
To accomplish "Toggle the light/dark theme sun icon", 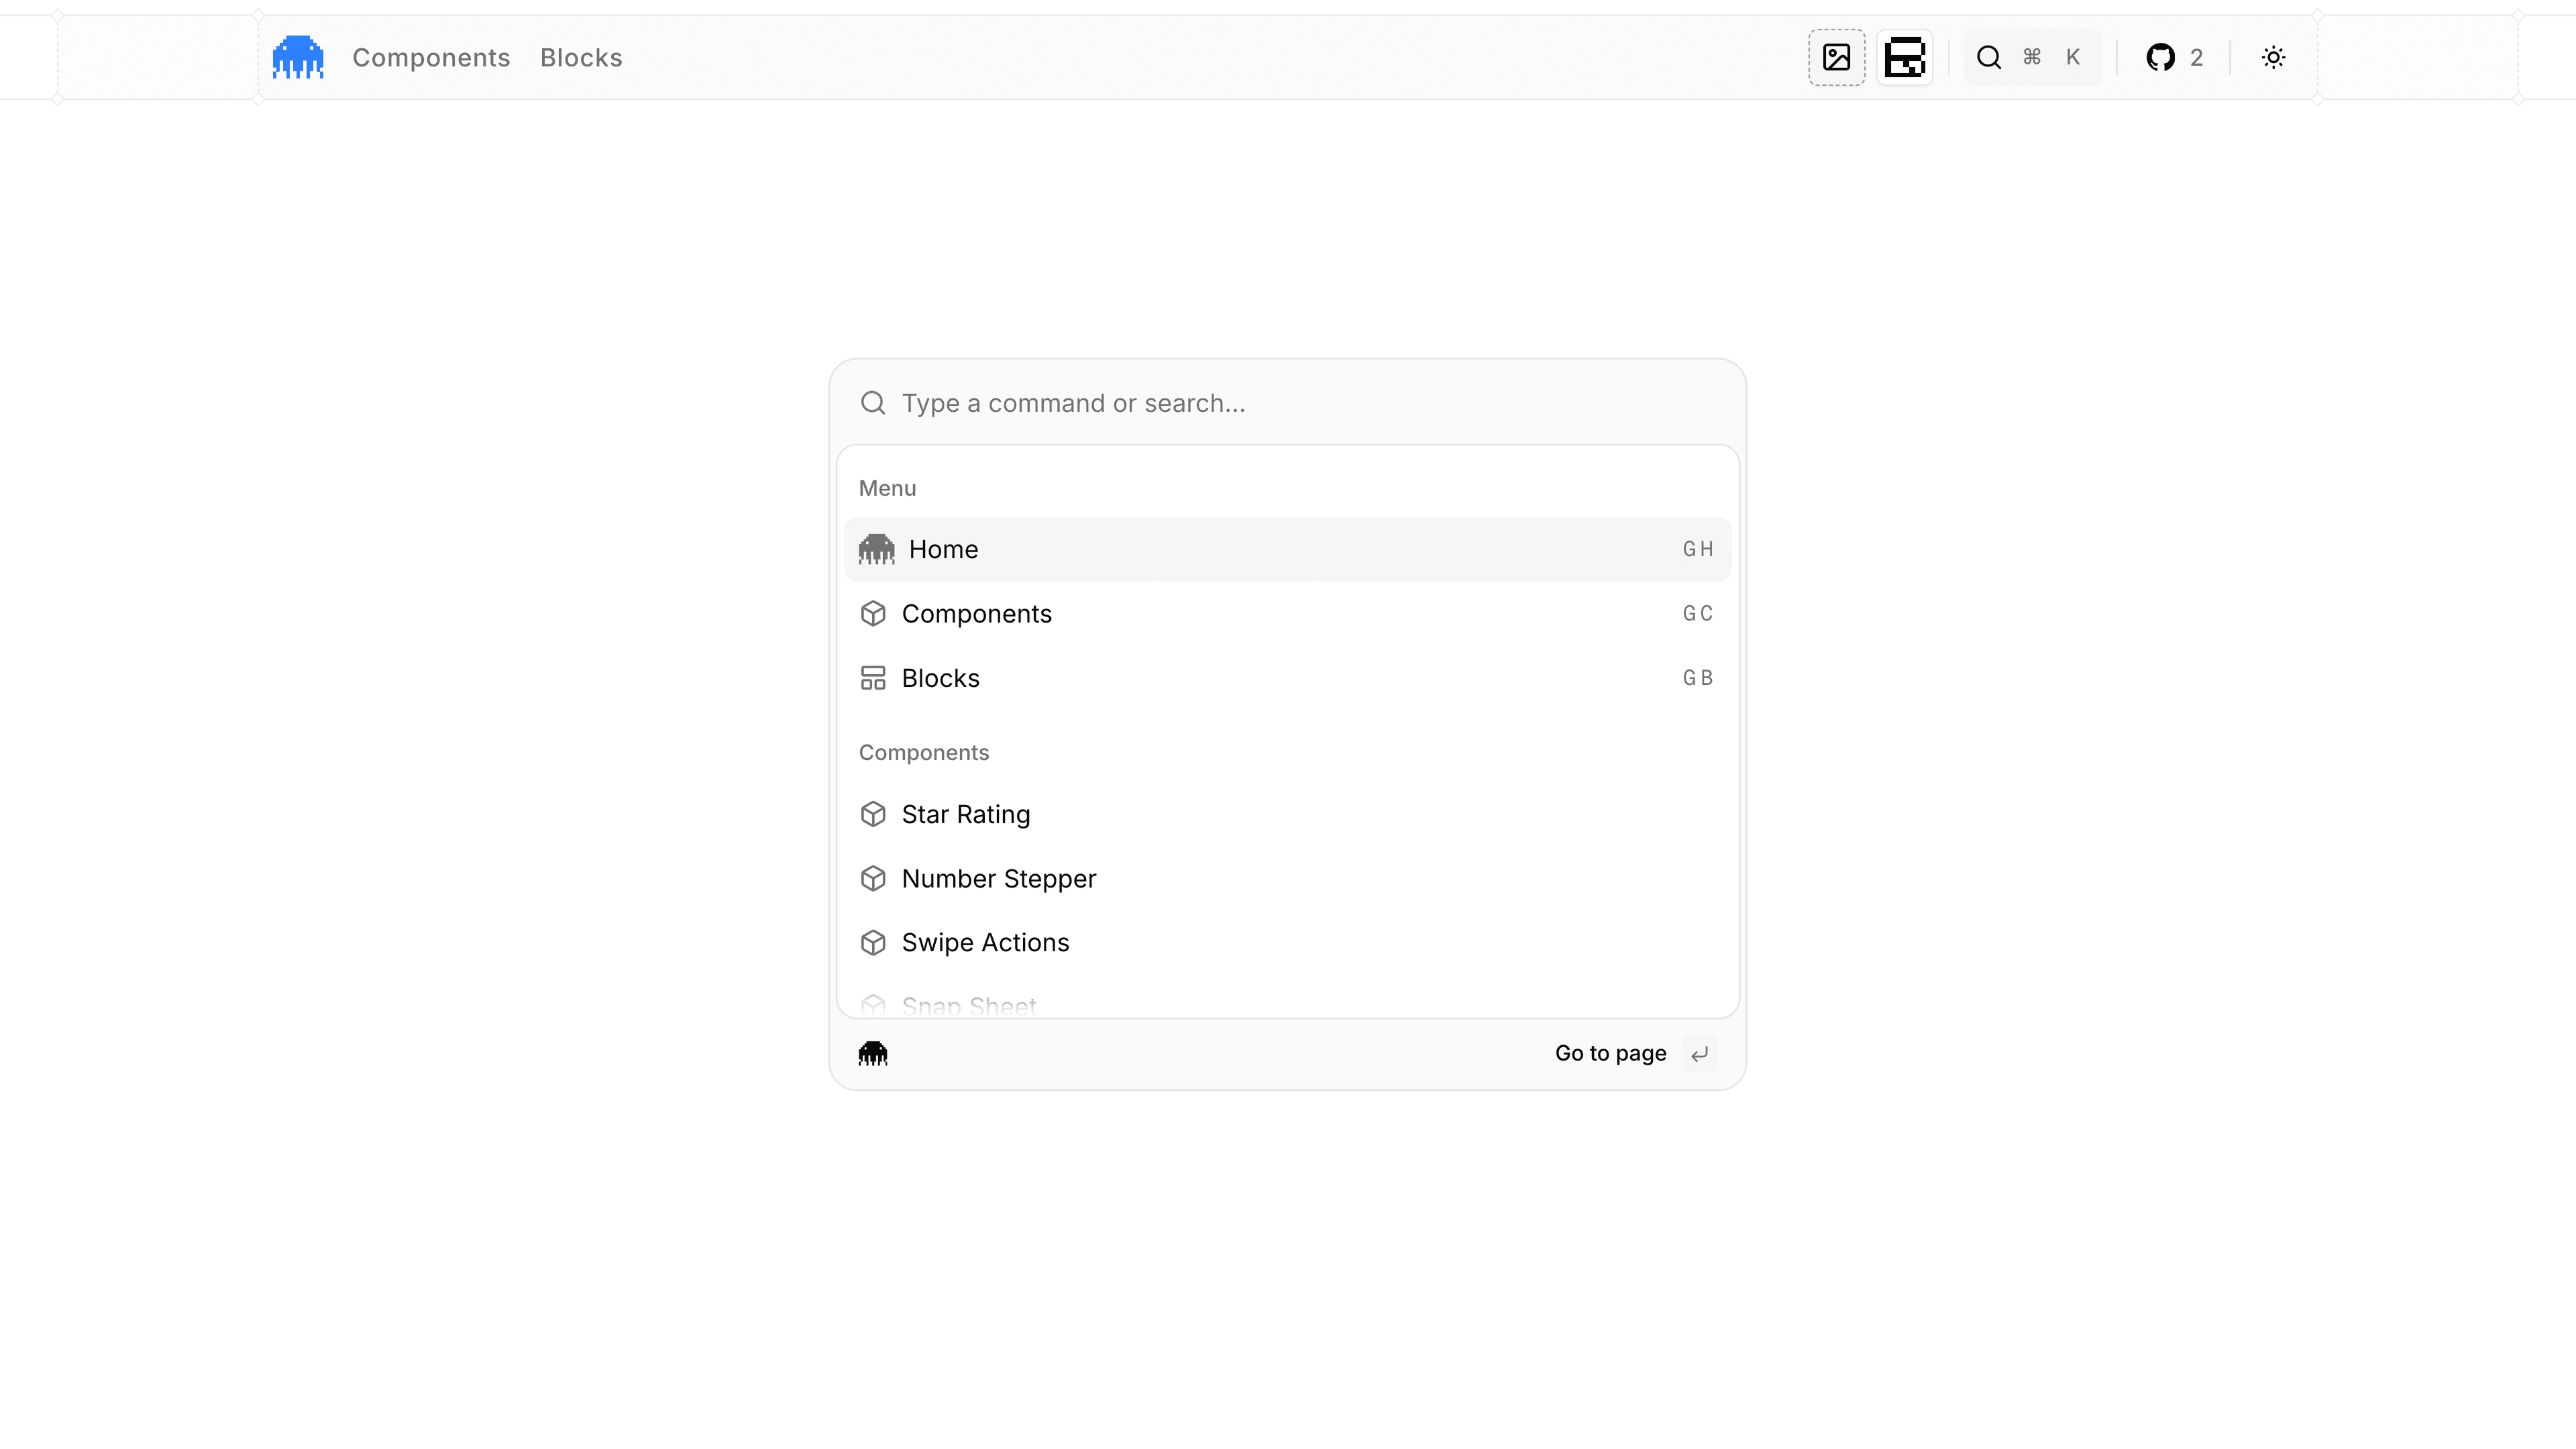I will click(2273, 57).
